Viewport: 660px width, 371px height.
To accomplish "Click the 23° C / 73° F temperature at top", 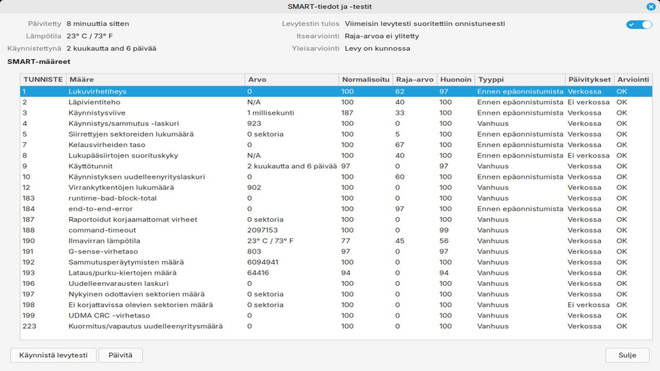I will click(x=90, y=36).
